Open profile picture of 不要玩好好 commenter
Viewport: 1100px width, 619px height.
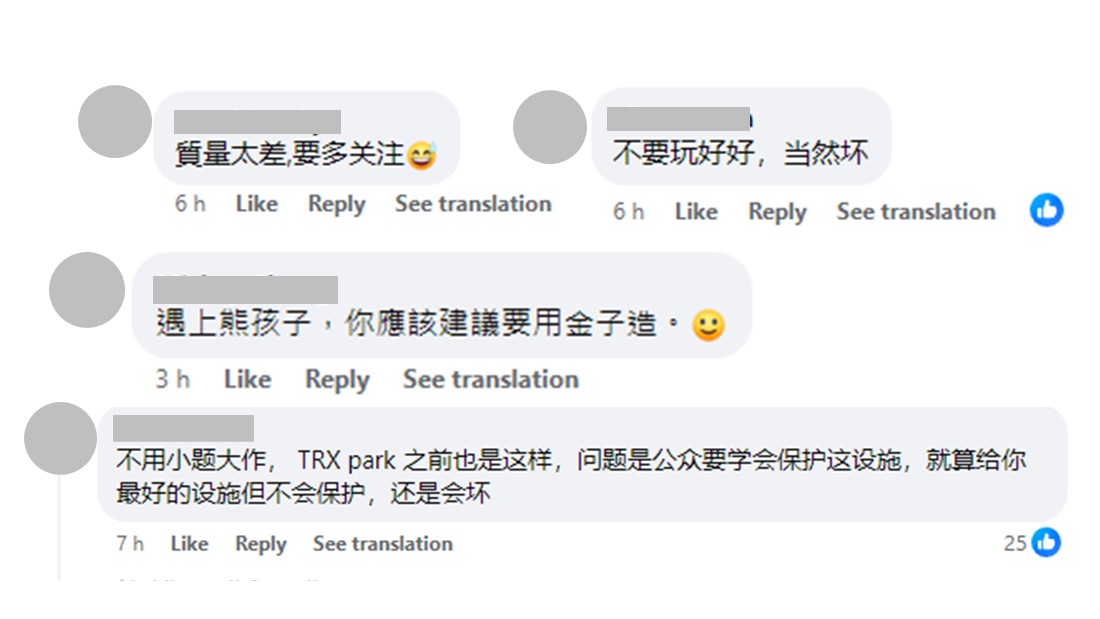(549, 127)
